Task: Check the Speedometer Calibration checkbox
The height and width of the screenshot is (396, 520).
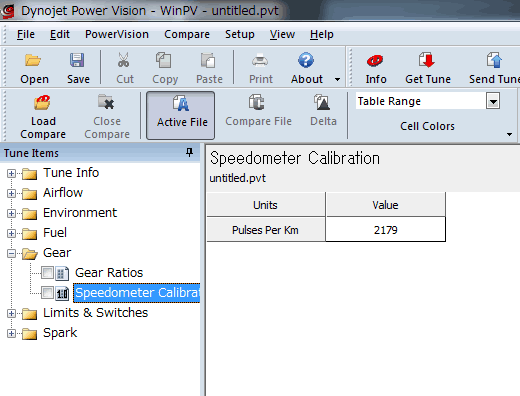Action: click(47, 293)
